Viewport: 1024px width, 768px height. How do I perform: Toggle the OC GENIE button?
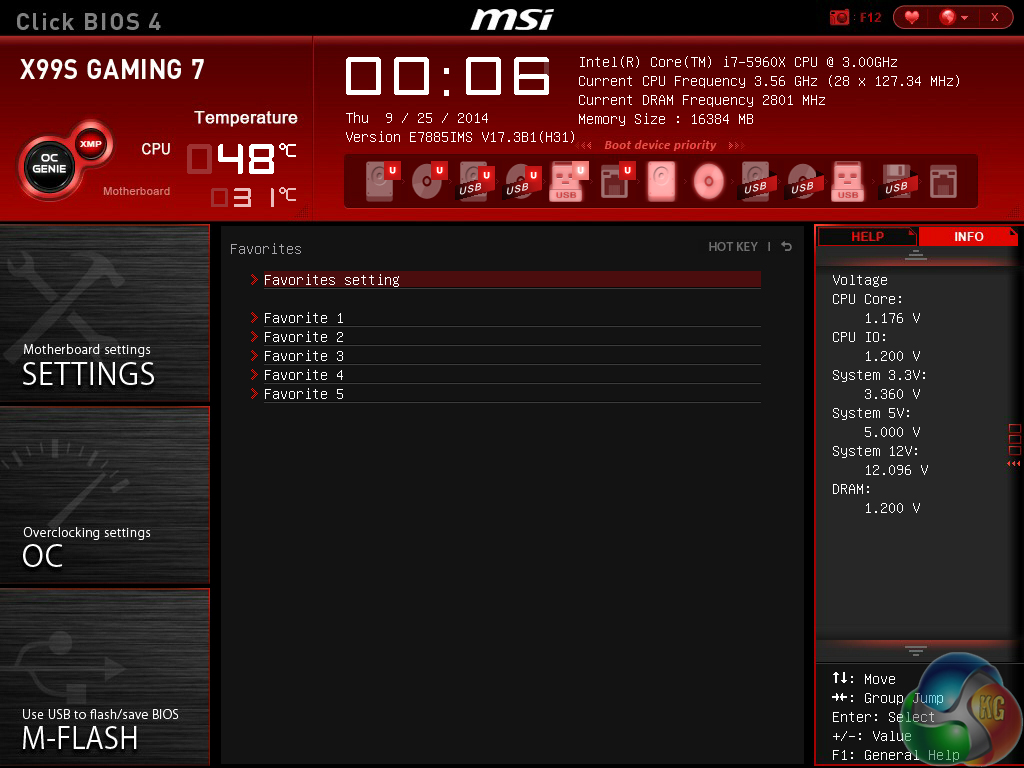pyautogui.click(x=49, y=163)
